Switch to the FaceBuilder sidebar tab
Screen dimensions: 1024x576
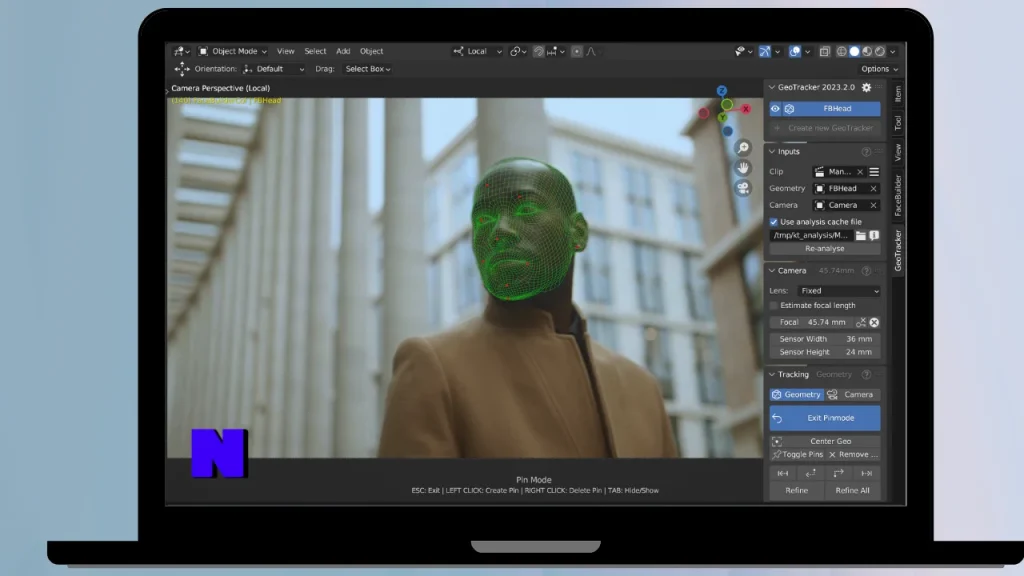pyautogui.click(x=898, y=195)
